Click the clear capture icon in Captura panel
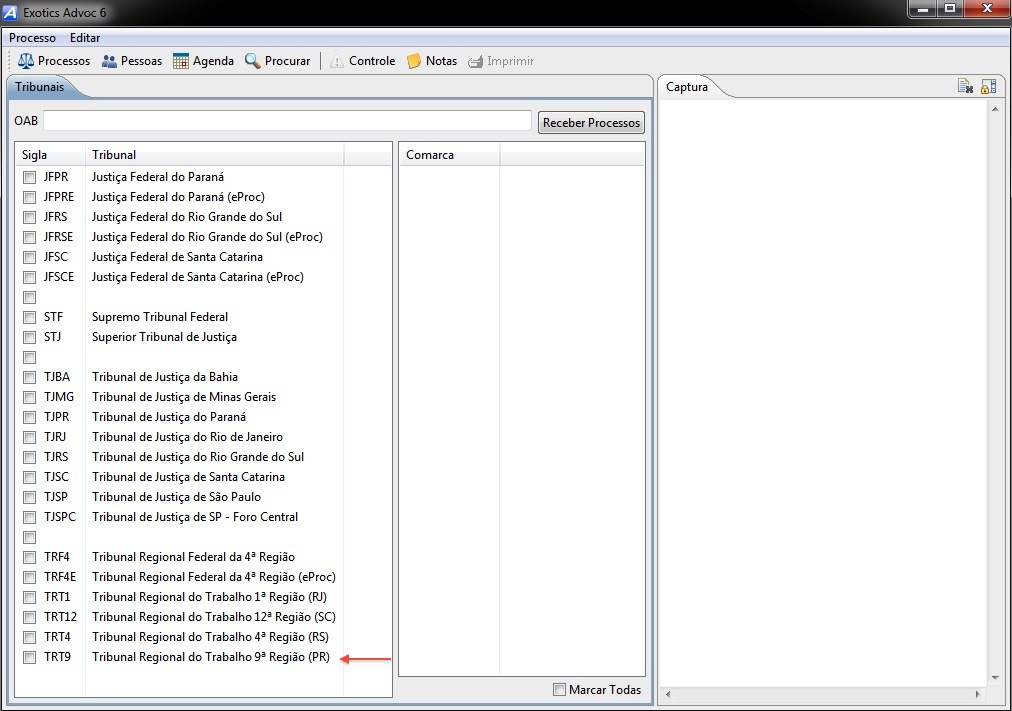 coord(965,87)
